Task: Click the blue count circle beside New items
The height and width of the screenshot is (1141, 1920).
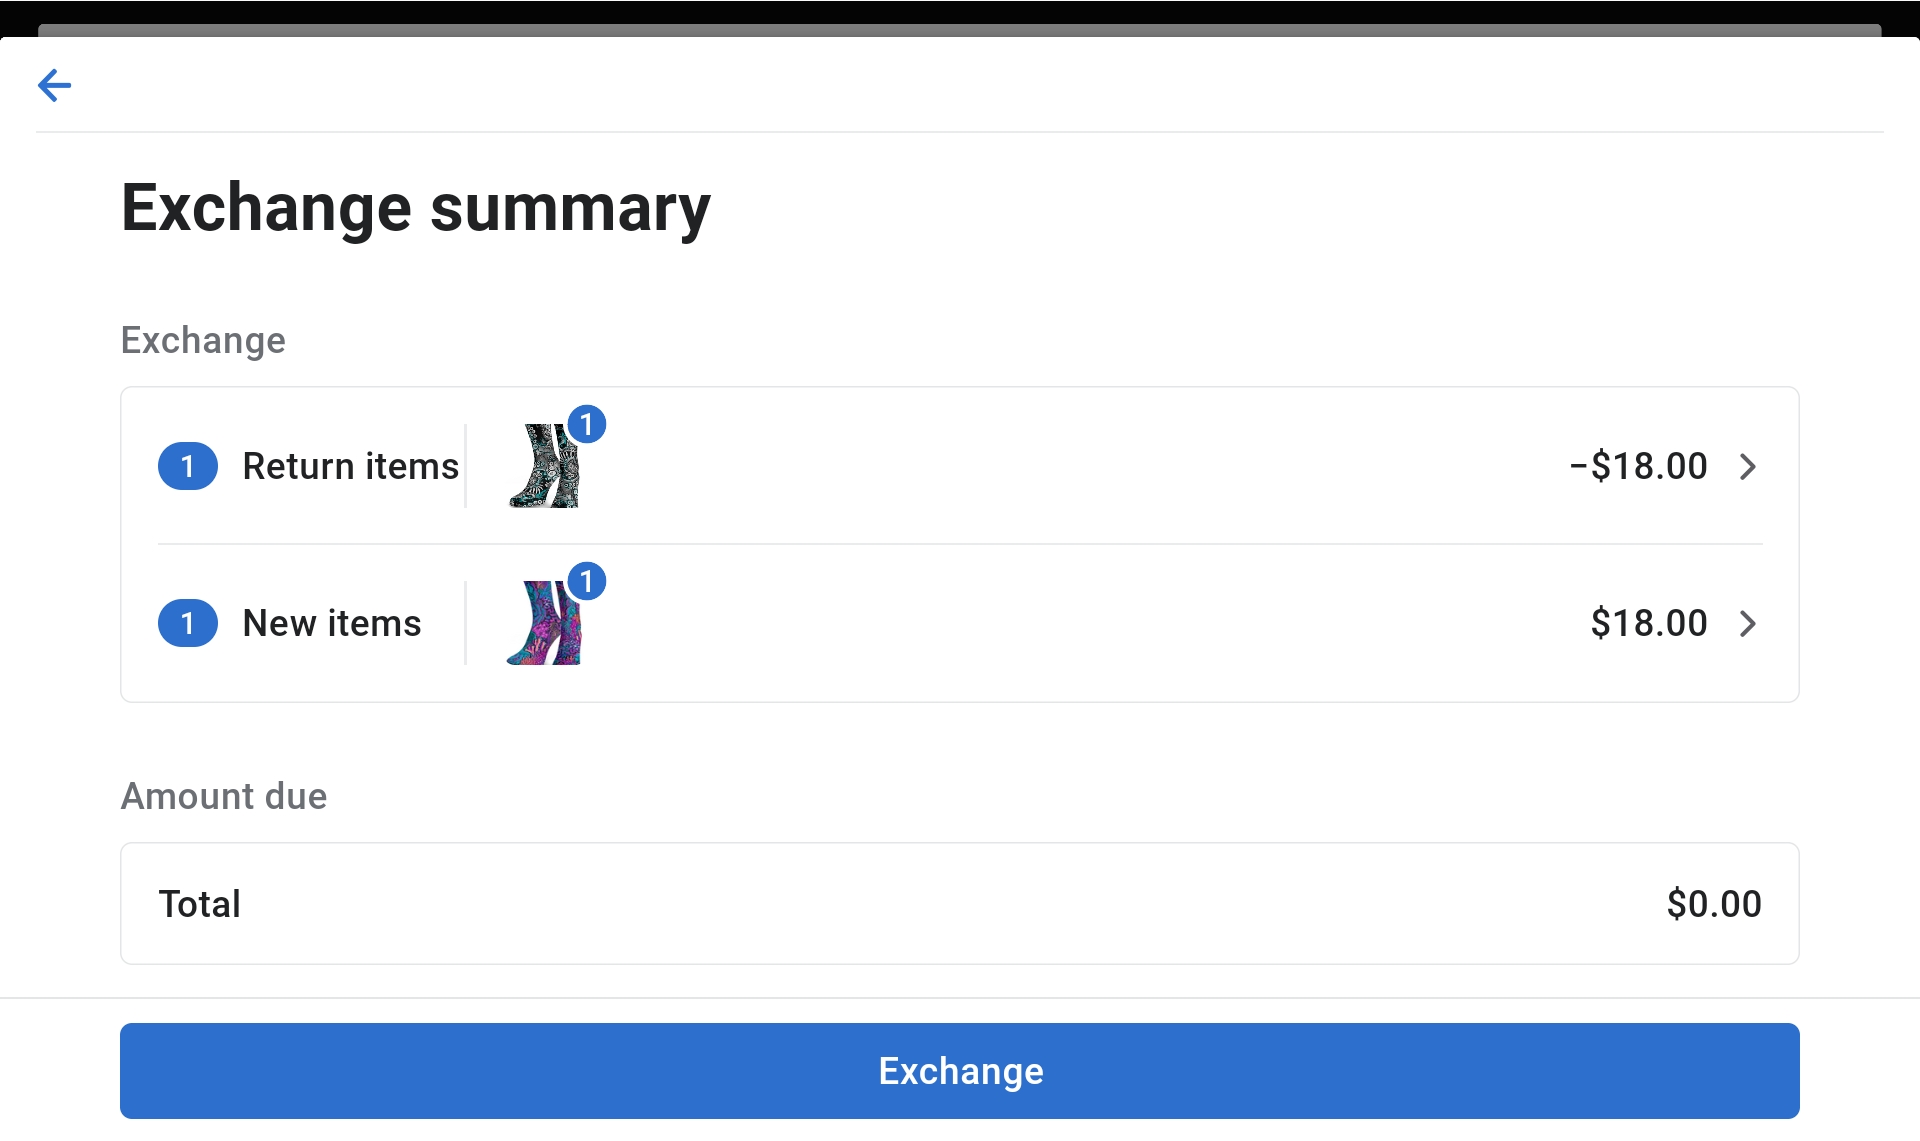Action: [187, 623]
